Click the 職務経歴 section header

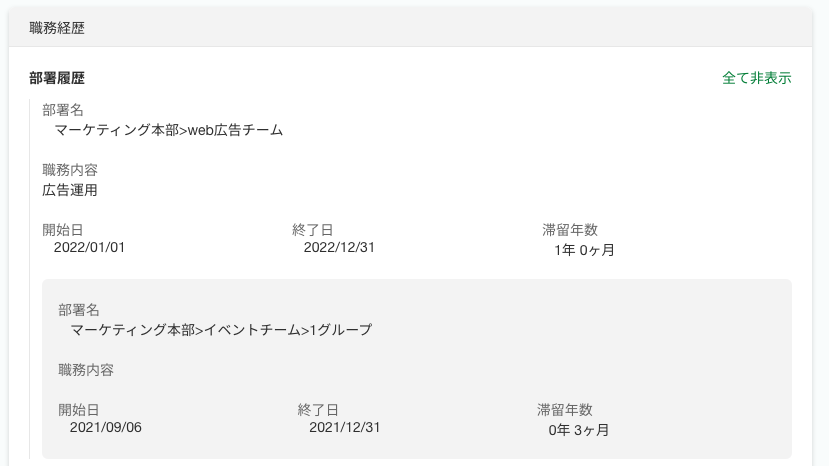click(57, 28)
